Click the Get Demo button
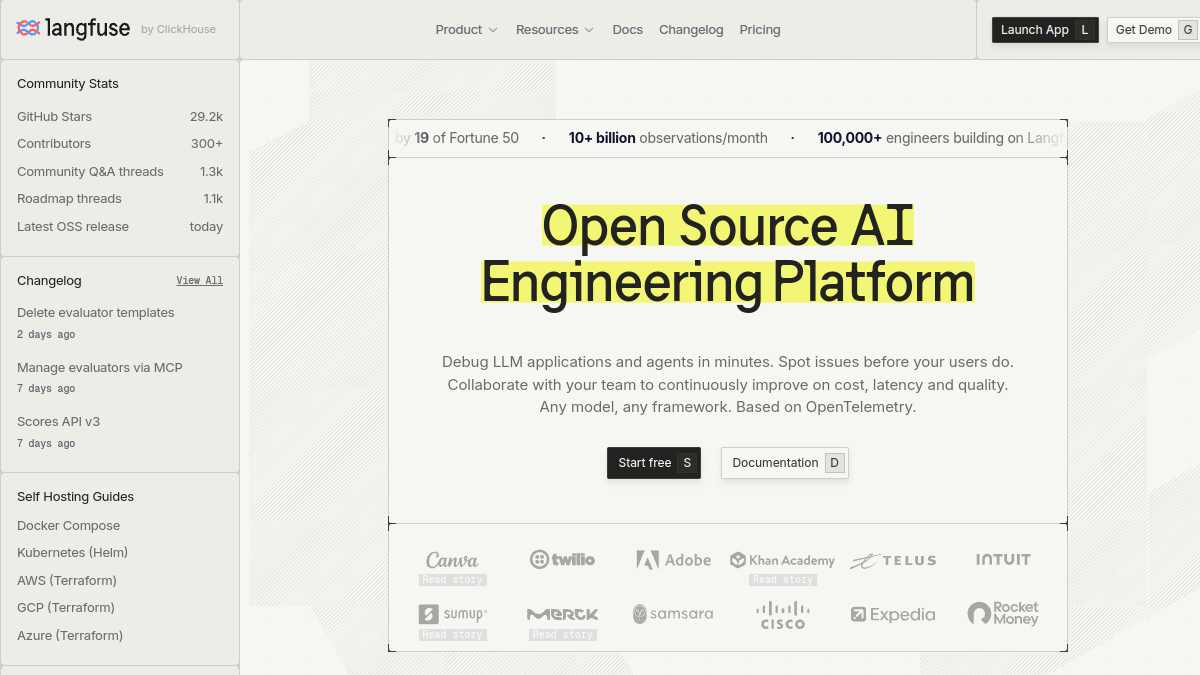Viewport: 1200px width, 675px height. 1152,30
